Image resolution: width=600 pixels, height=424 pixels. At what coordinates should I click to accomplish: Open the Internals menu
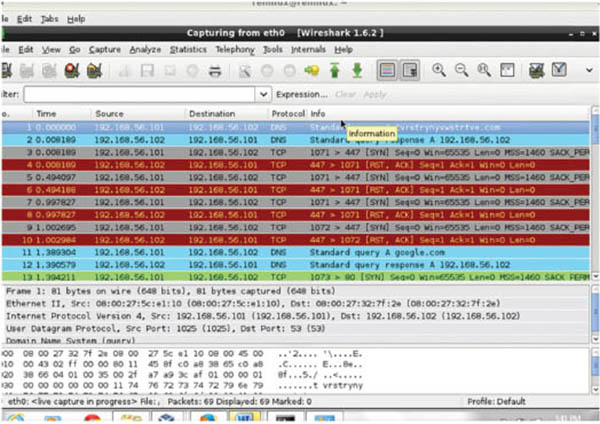coord(308,50)
